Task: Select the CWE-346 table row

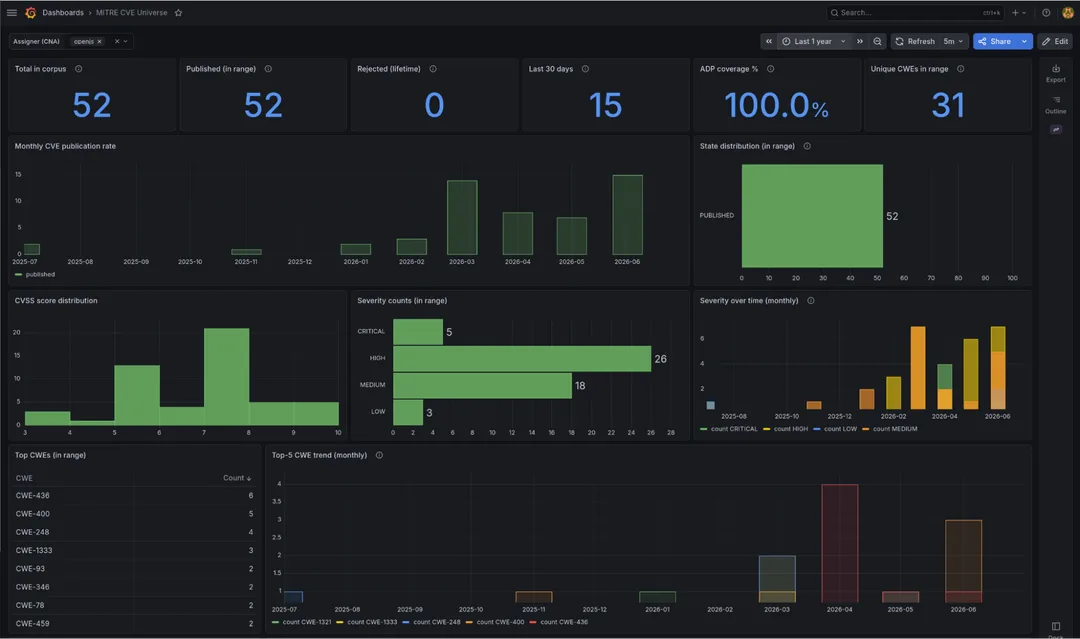Action: [134, 587]
